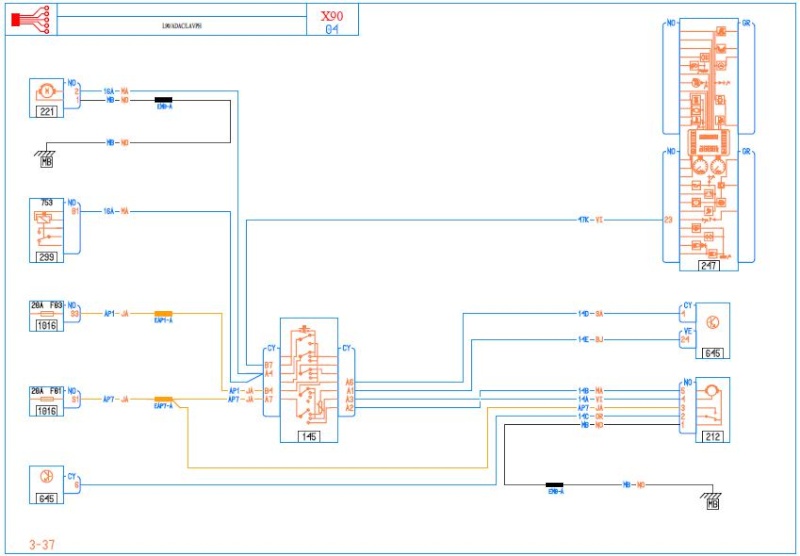Click pin 24 on right component 645

coord(685,339)
